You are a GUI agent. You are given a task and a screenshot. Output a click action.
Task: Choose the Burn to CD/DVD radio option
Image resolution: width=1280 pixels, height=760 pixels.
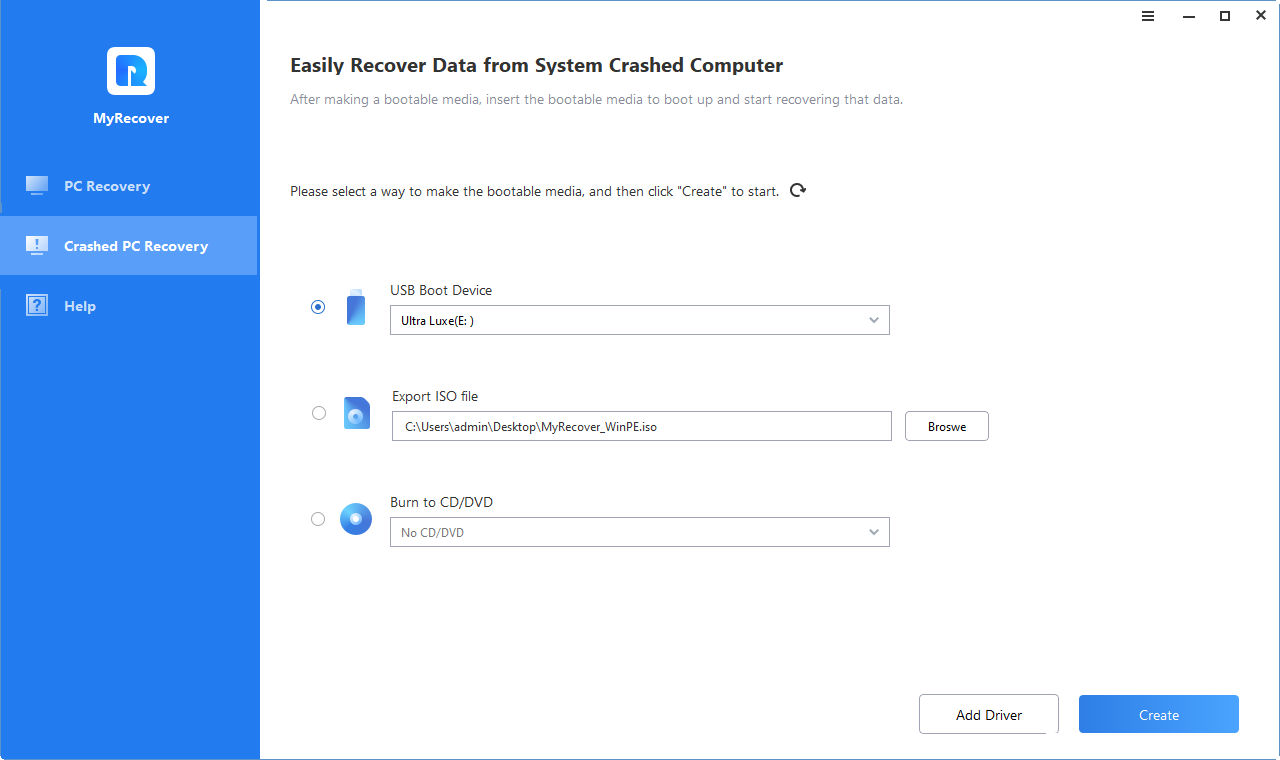pos(318,519)
